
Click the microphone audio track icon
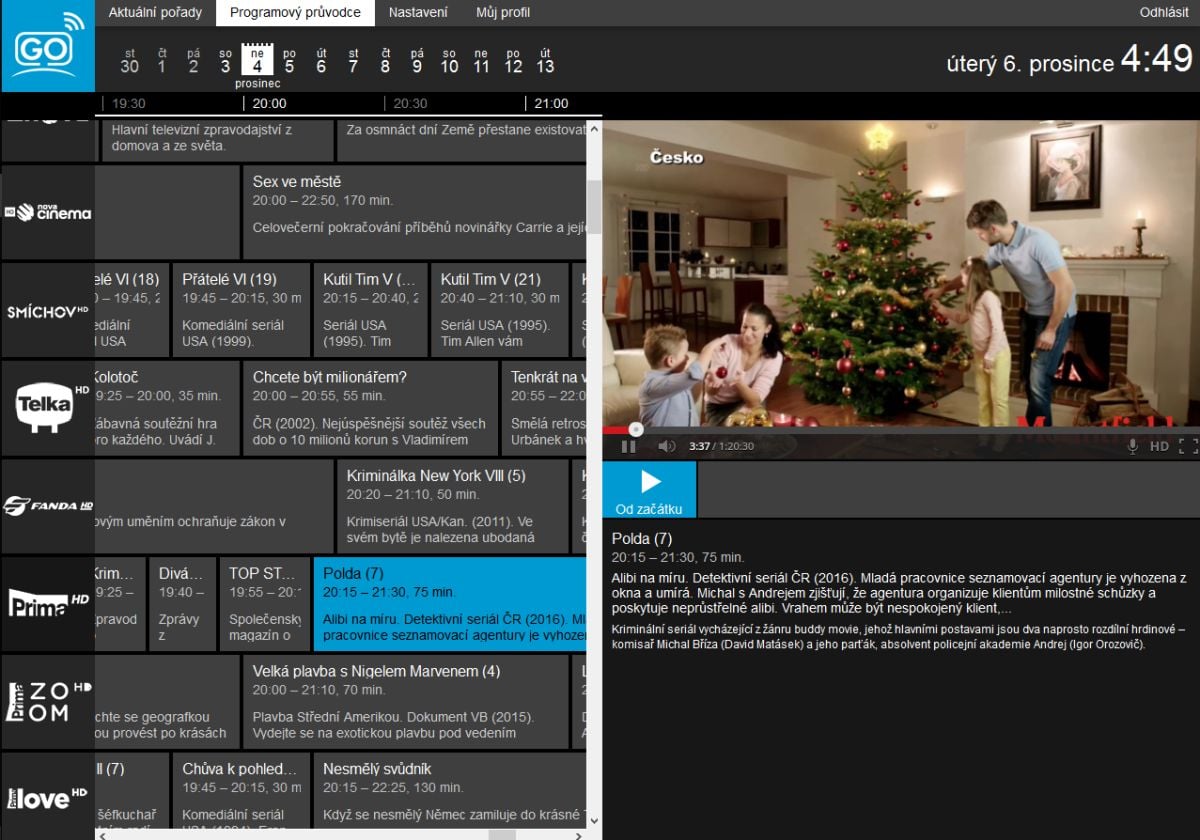pyautogui.click(x=1133, y=446)
